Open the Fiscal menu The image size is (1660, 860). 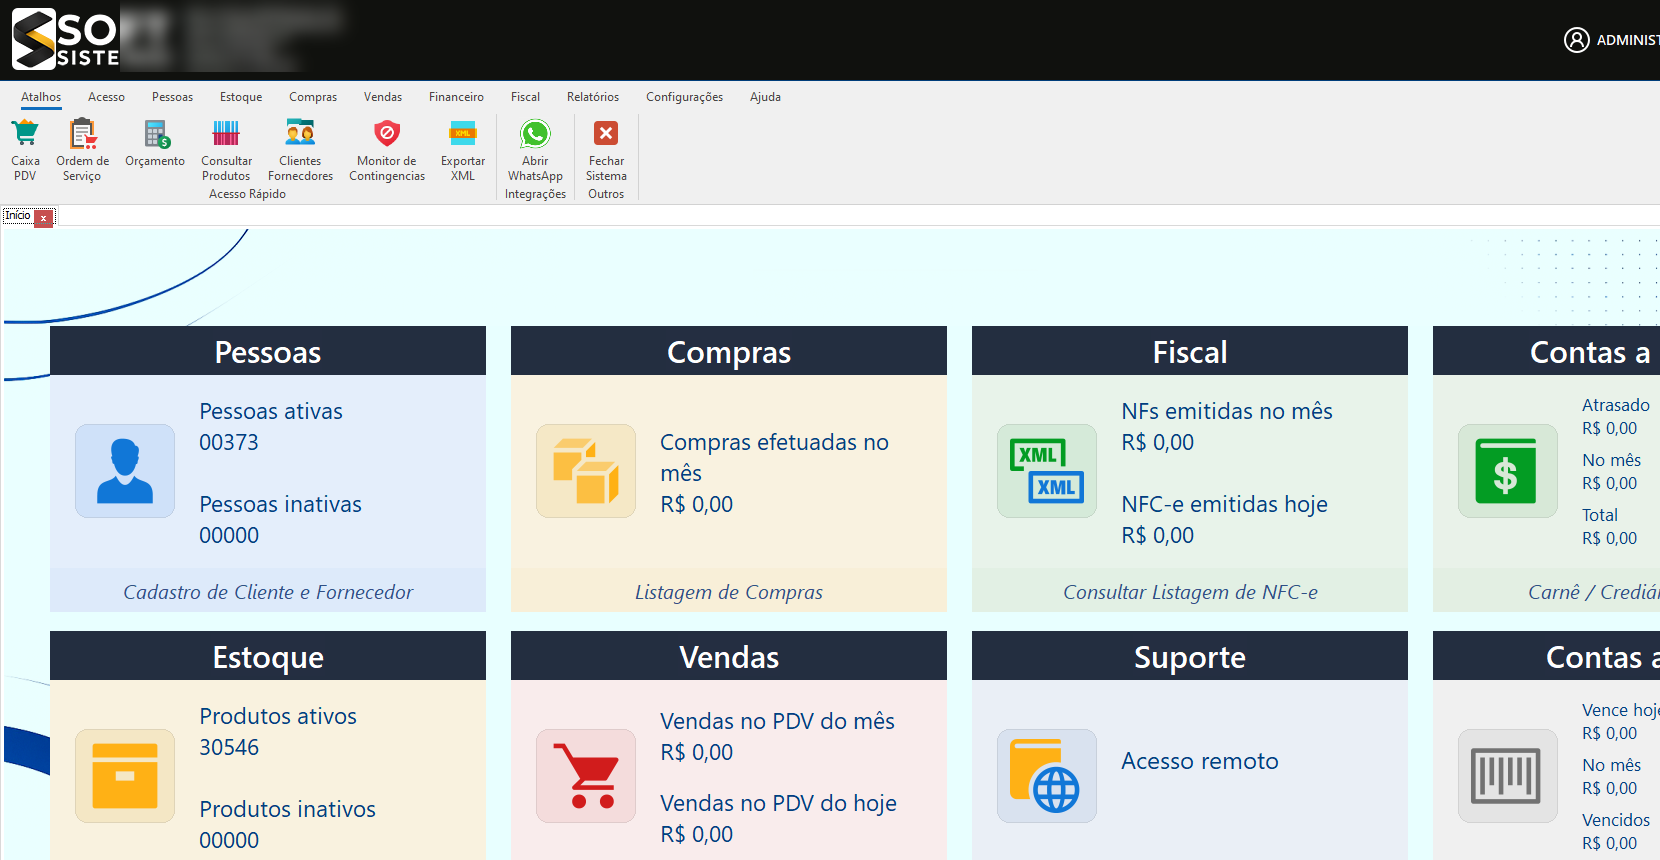pos(525,97)
